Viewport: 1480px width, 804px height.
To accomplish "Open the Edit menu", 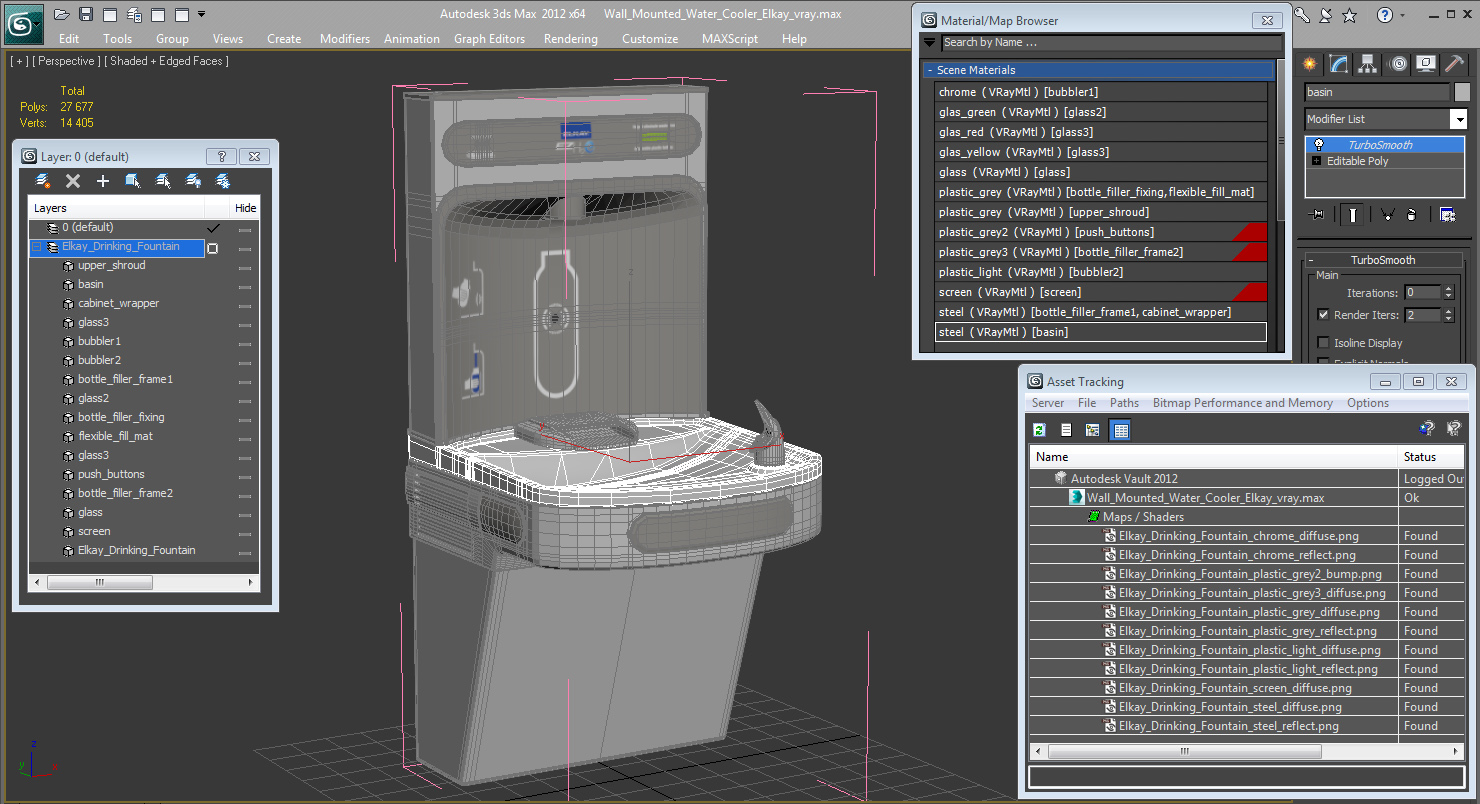I will pos(69,39).
